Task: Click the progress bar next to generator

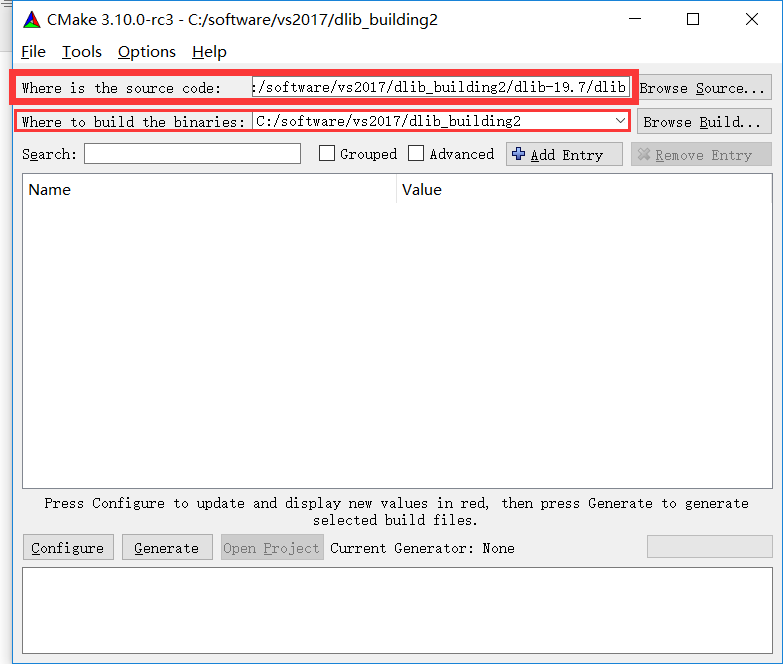Action: 710,547
